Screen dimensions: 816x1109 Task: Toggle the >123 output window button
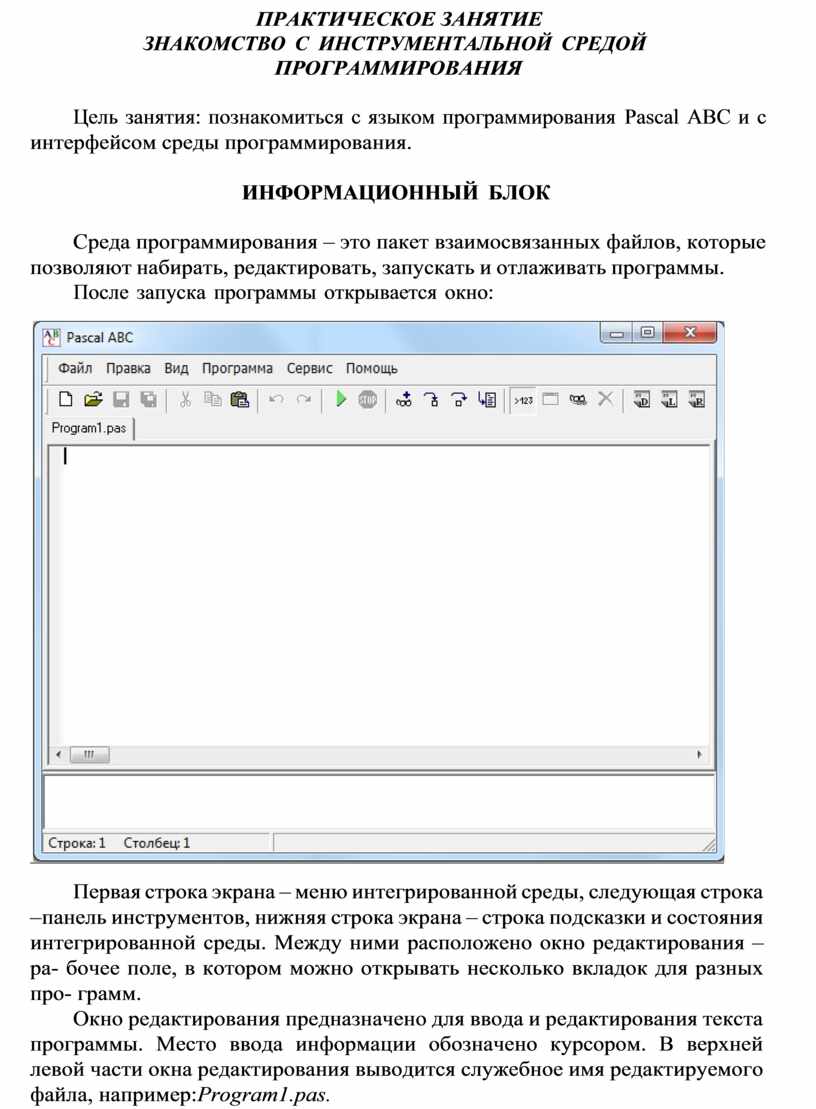(523, 400)
